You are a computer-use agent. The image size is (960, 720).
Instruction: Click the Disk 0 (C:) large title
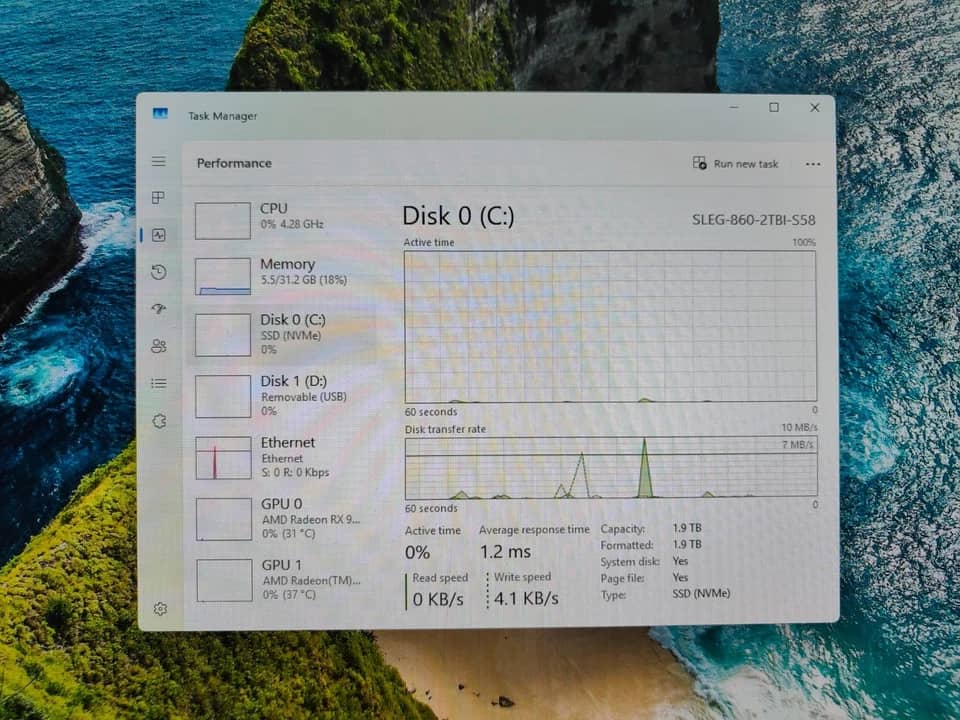pos(458,216)
